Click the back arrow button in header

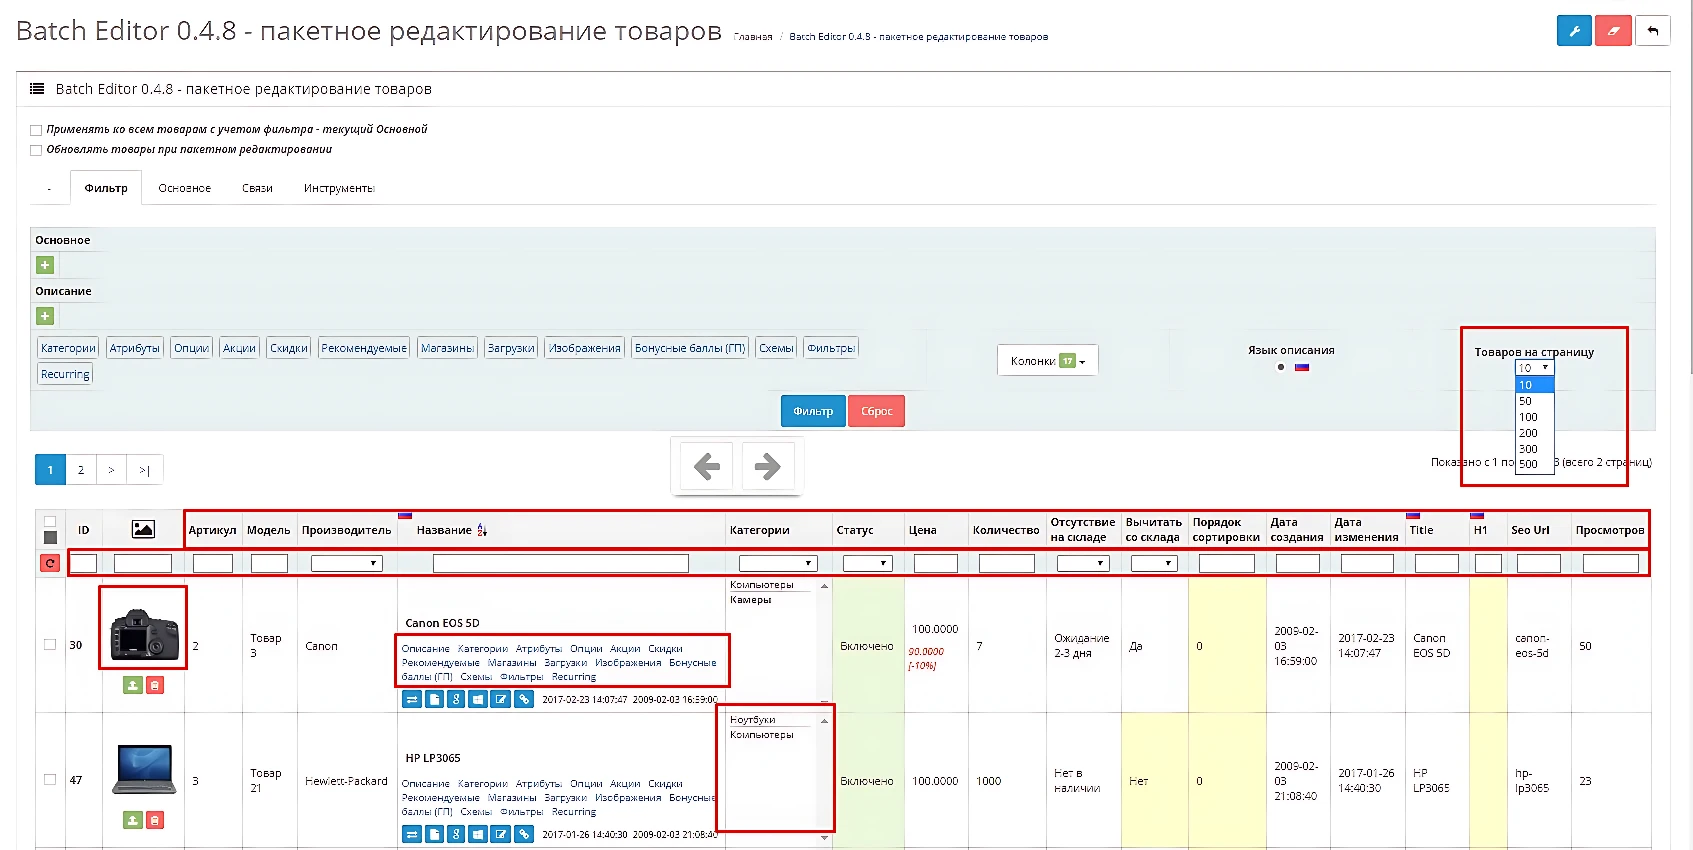[1652, 31]
